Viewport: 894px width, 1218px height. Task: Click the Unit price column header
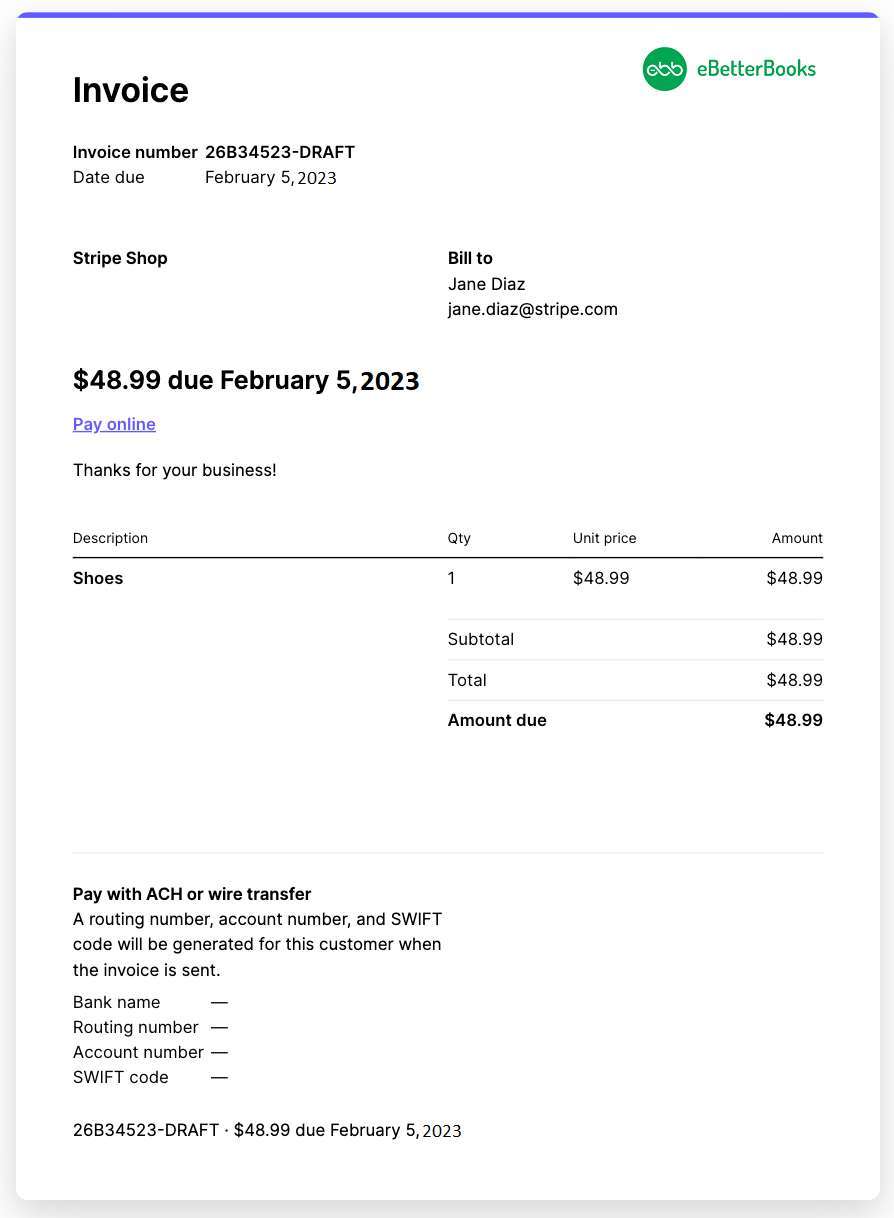[x=605, y=538]
